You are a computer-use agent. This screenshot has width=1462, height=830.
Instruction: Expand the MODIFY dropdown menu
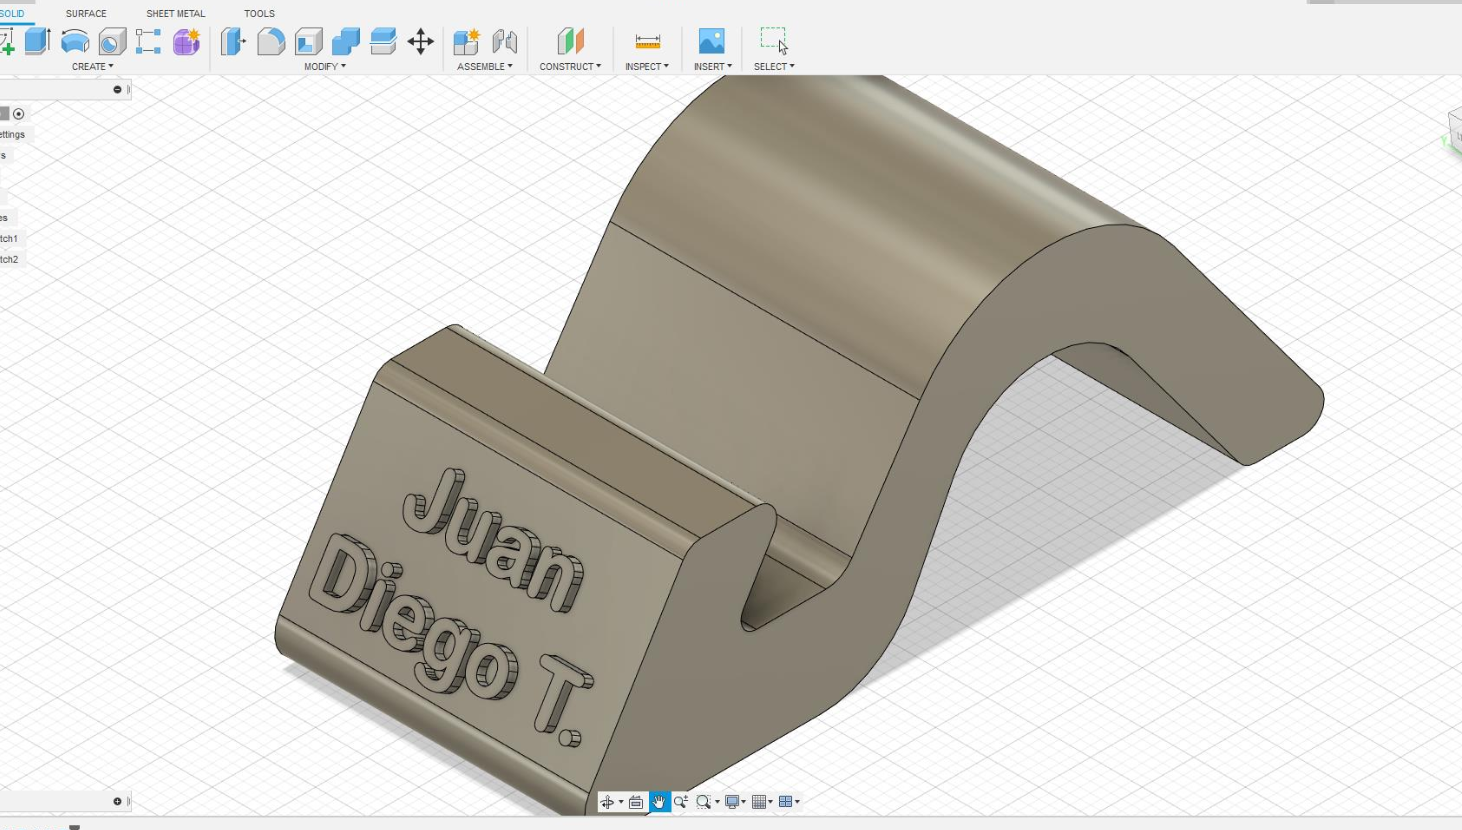325,67
